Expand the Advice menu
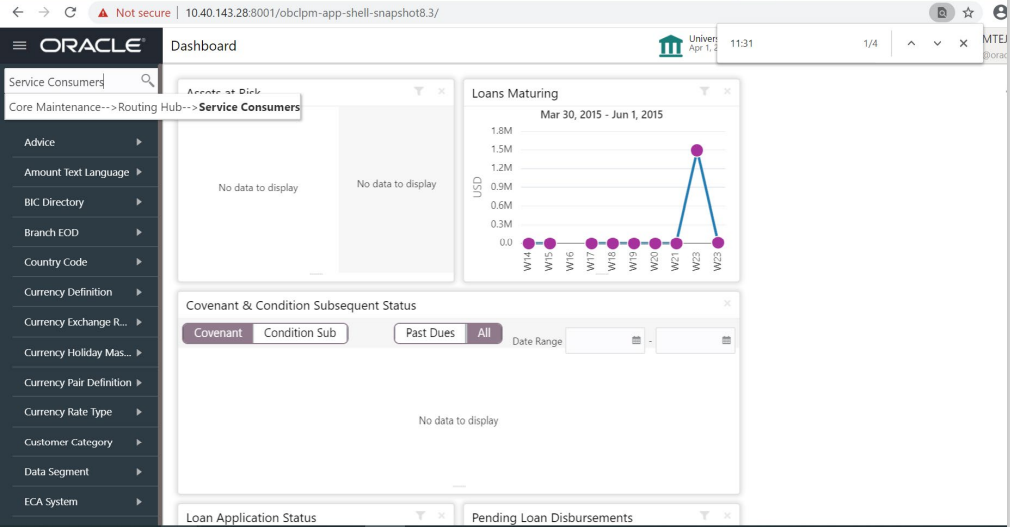Screen dimensions: 1010x527 click(x=84, y=142)
